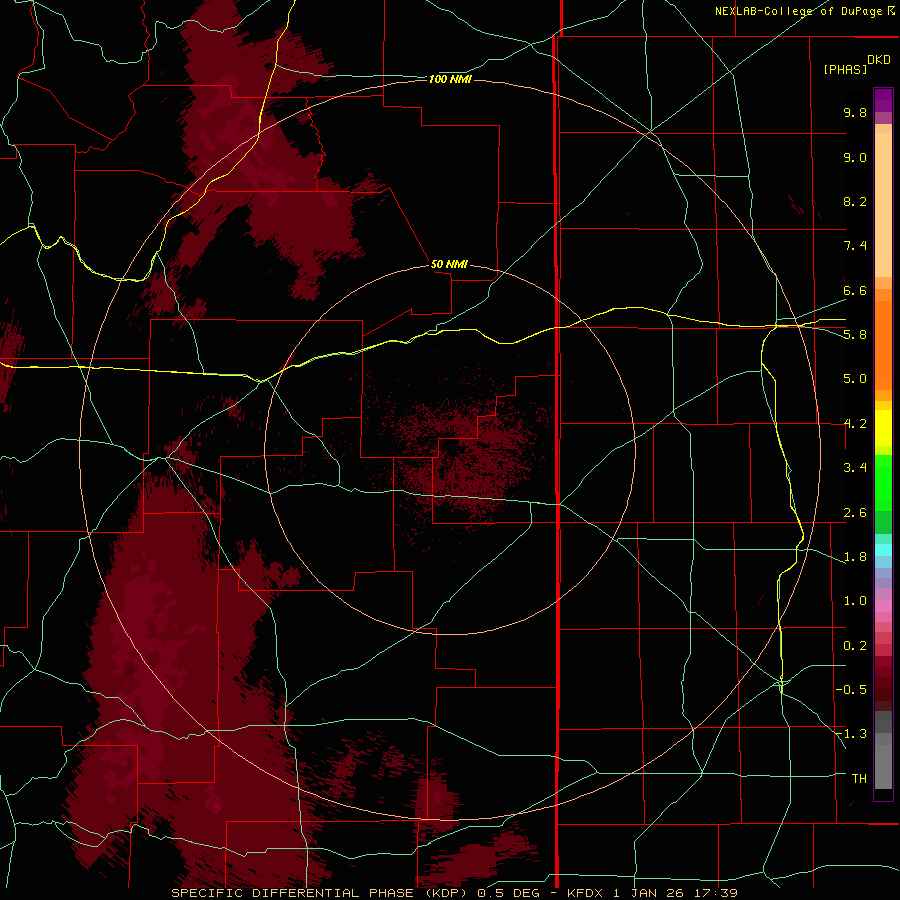Click the 3.4 legend value

tap(855, 468)
